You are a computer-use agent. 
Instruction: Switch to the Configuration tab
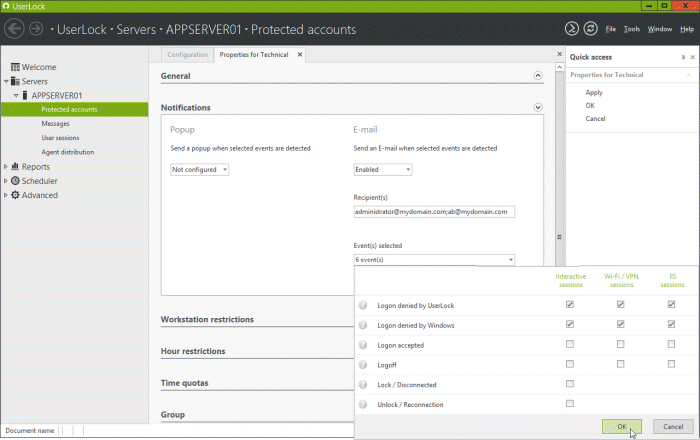(x=188, y=54)
